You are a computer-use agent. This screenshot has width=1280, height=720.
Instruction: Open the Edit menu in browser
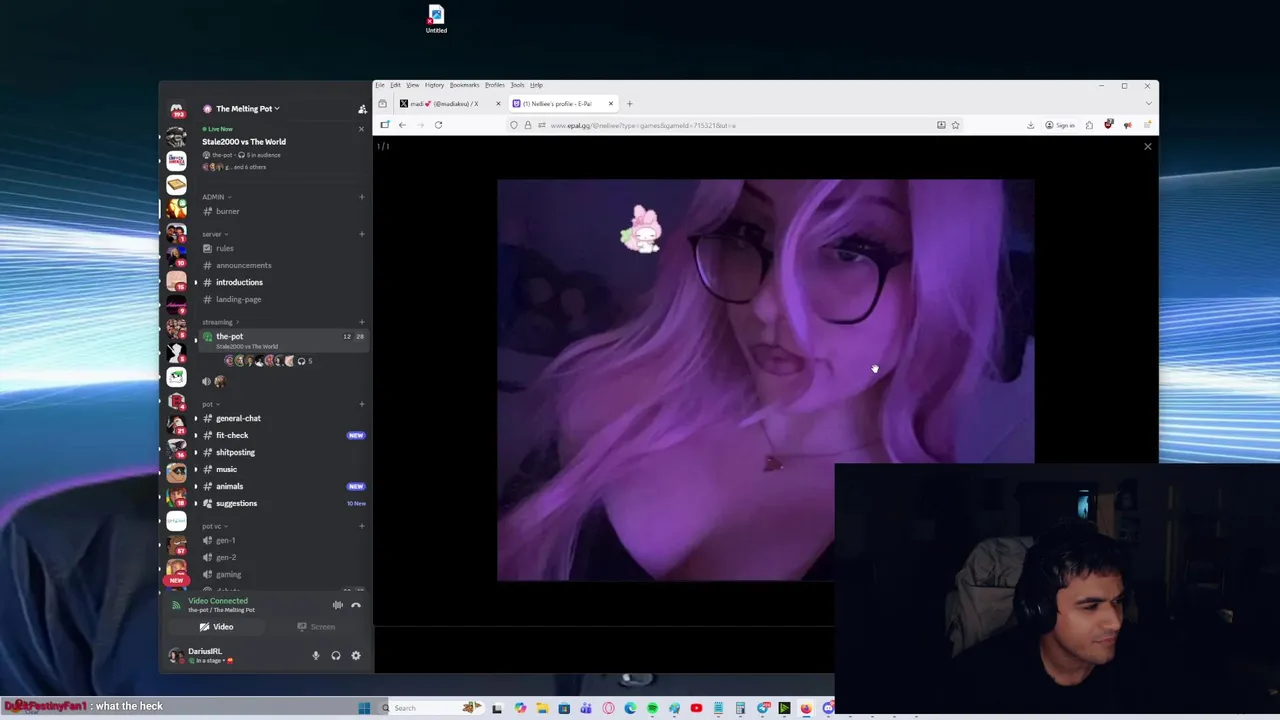click(395, 85)
